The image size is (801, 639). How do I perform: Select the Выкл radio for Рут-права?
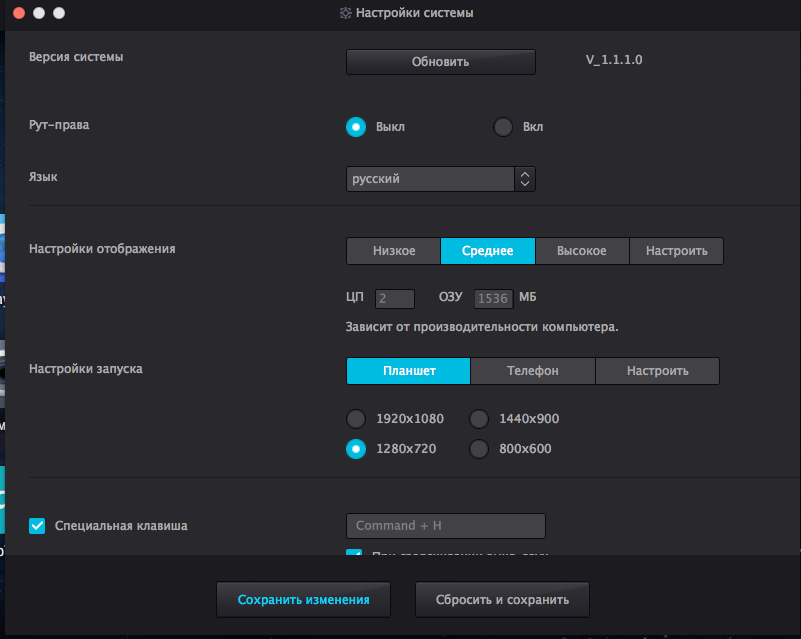point(355,127)
